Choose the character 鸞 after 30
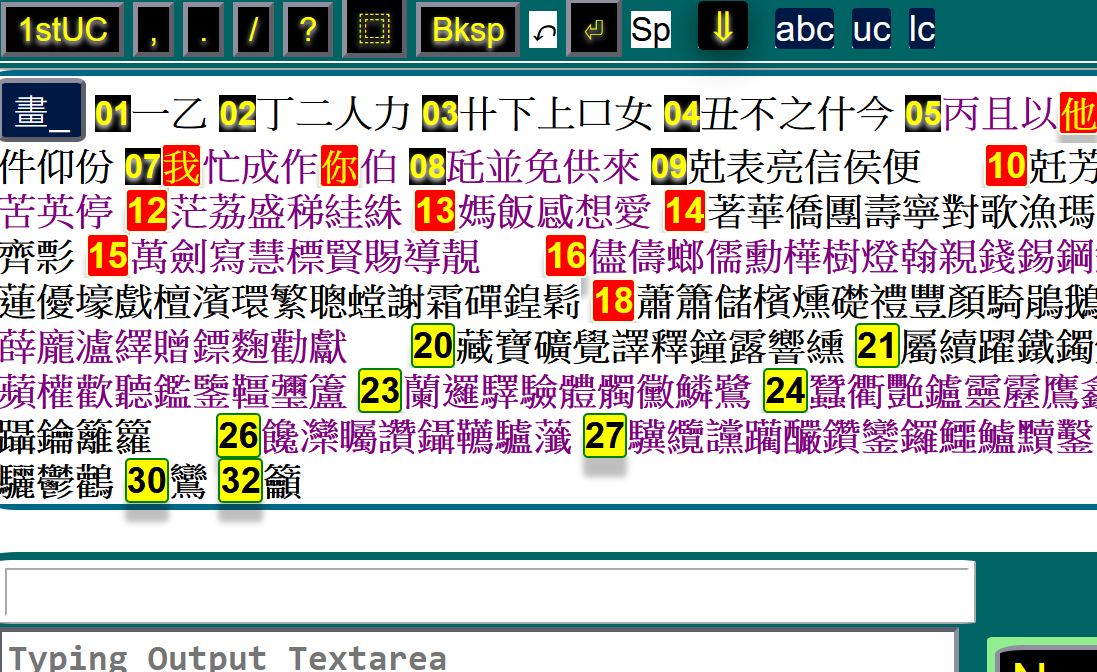Viewport: 1097px width, 672px height. coord(188,480)
